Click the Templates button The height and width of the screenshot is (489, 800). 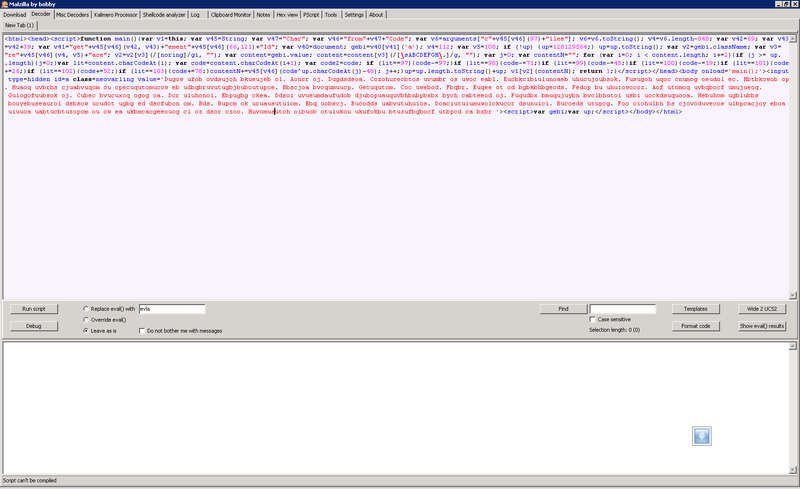[695, 309]
